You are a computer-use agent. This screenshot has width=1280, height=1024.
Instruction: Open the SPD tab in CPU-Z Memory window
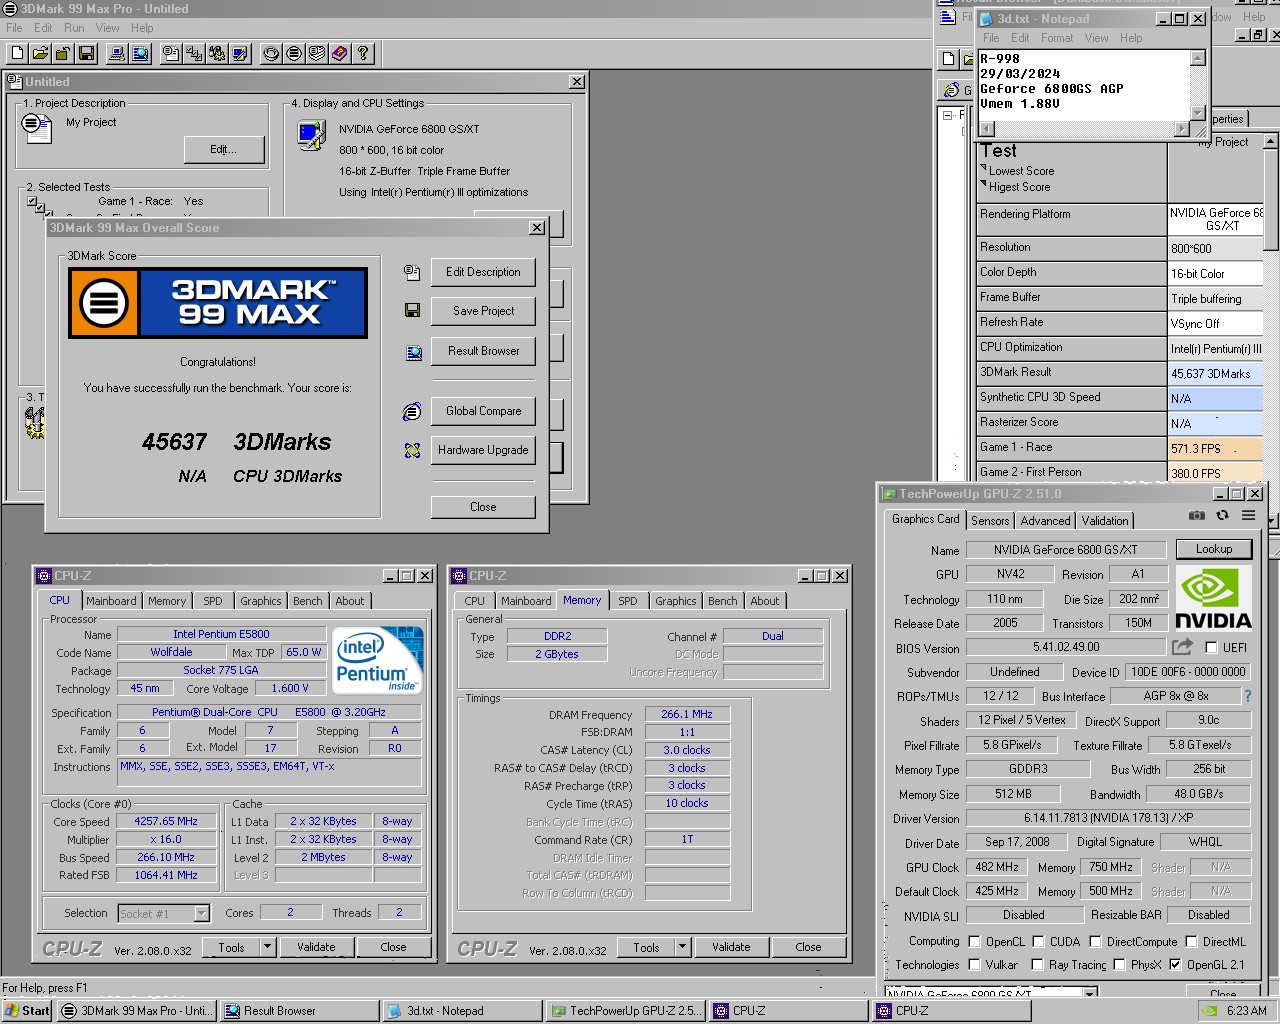(x=627, y=601)
